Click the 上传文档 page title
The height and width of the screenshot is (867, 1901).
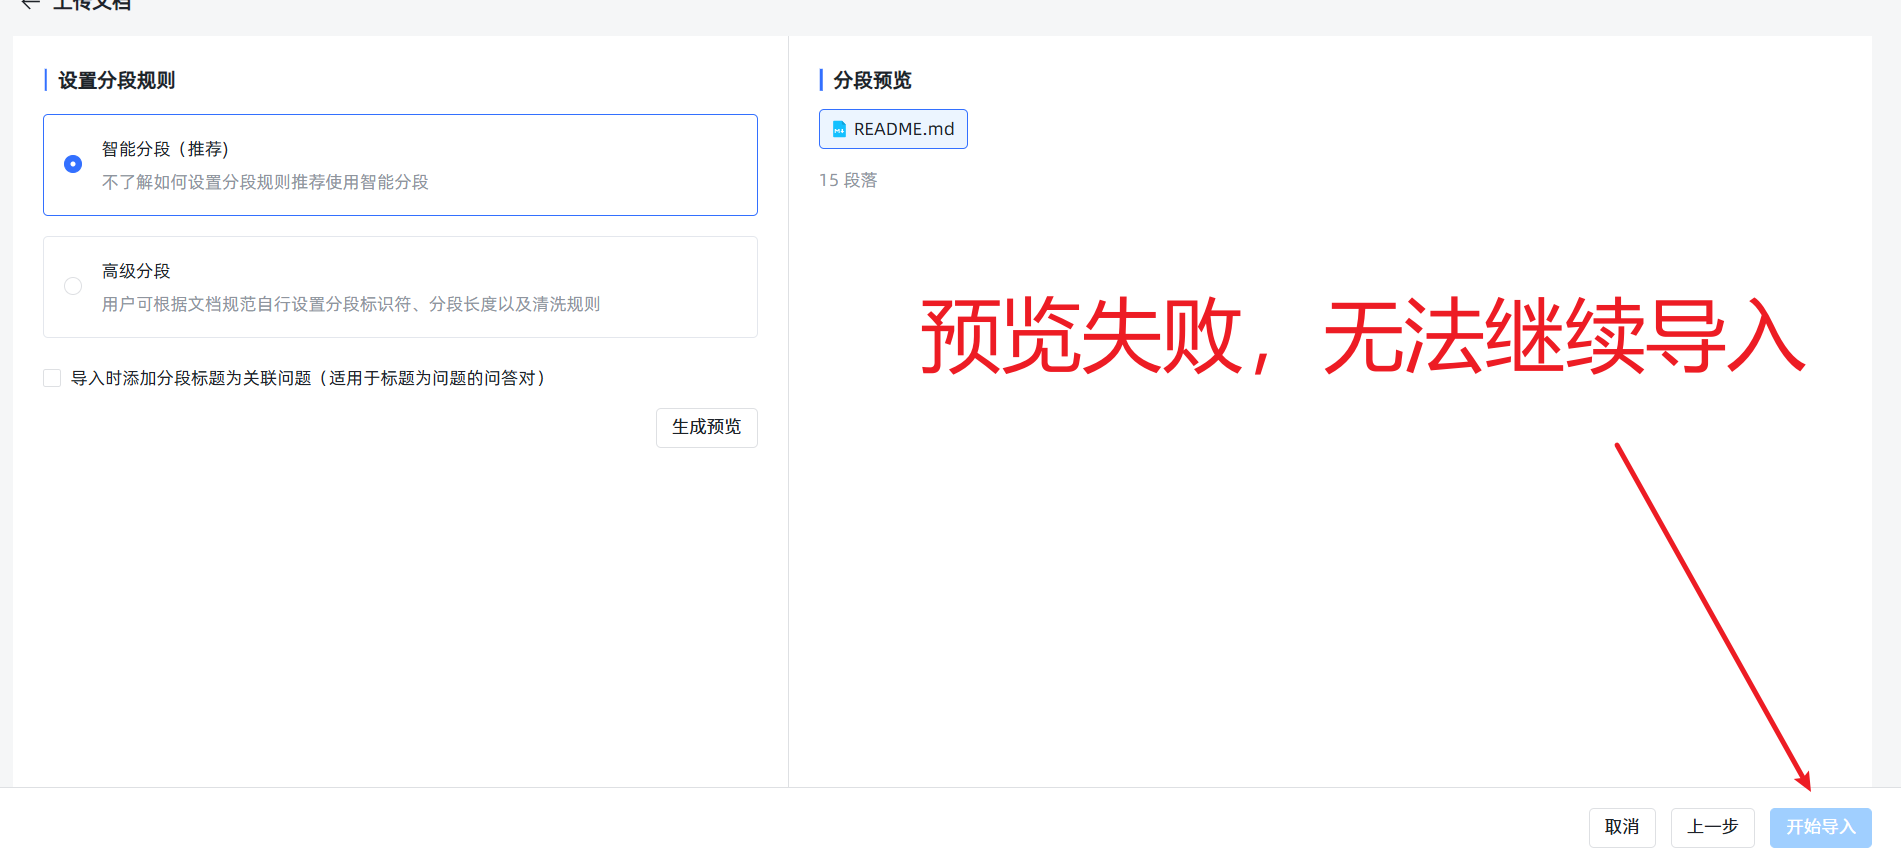point(92,4)
